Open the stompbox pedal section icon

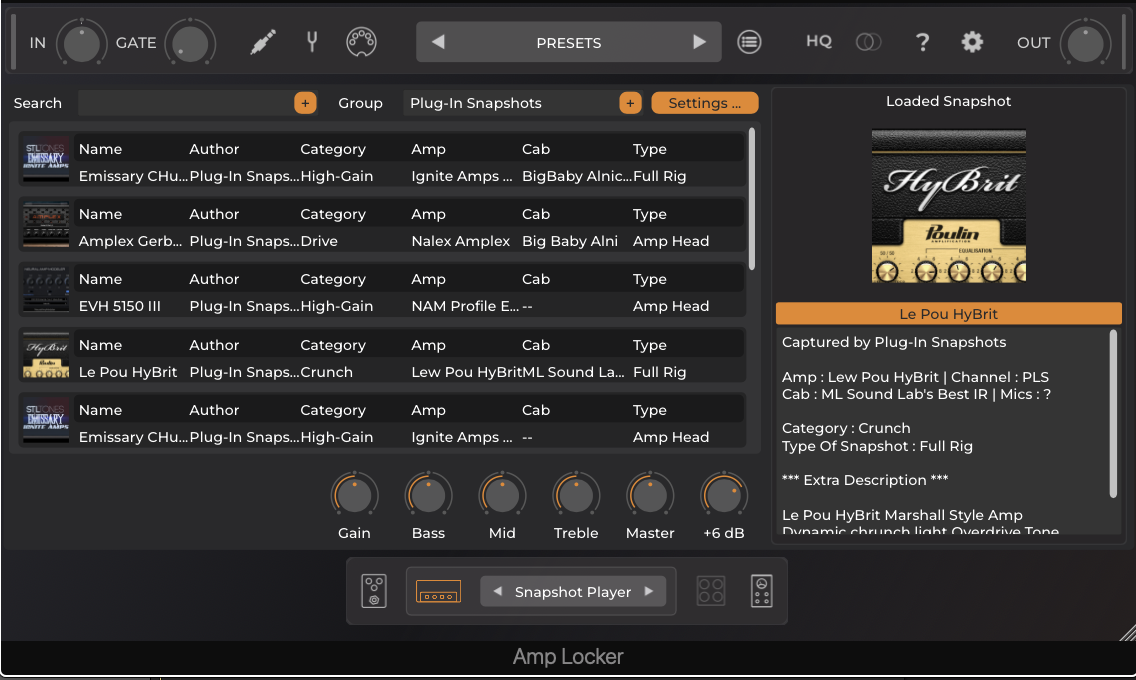[374, 591]
